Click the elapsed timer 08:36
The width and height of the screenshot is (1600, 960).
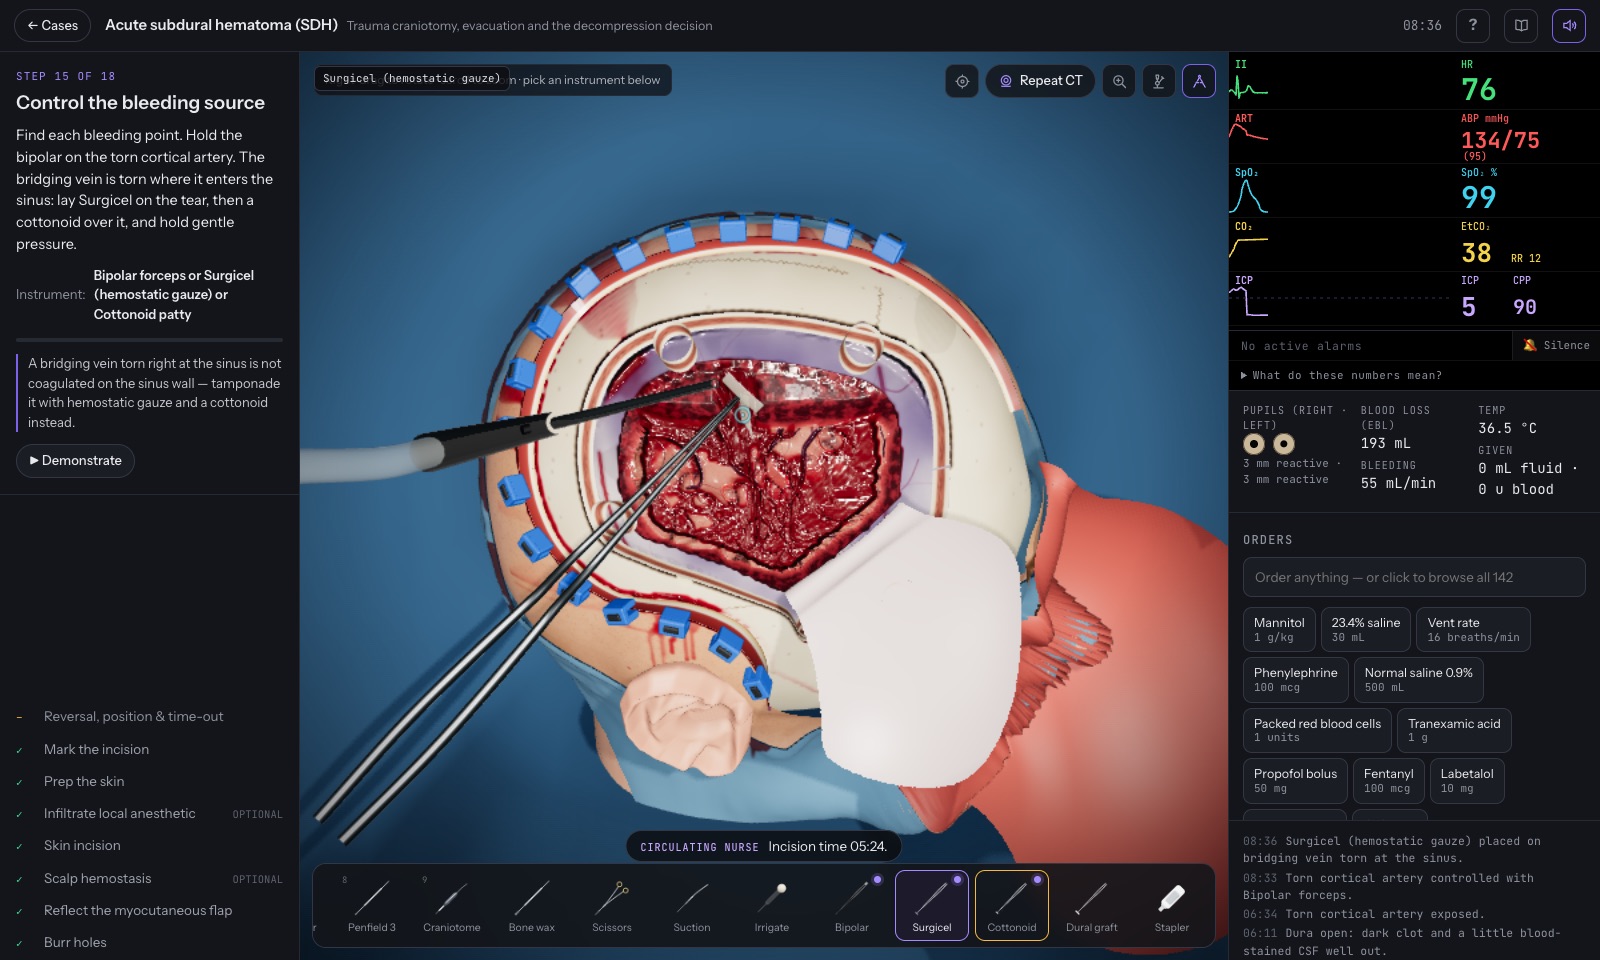coord(1422,25)
